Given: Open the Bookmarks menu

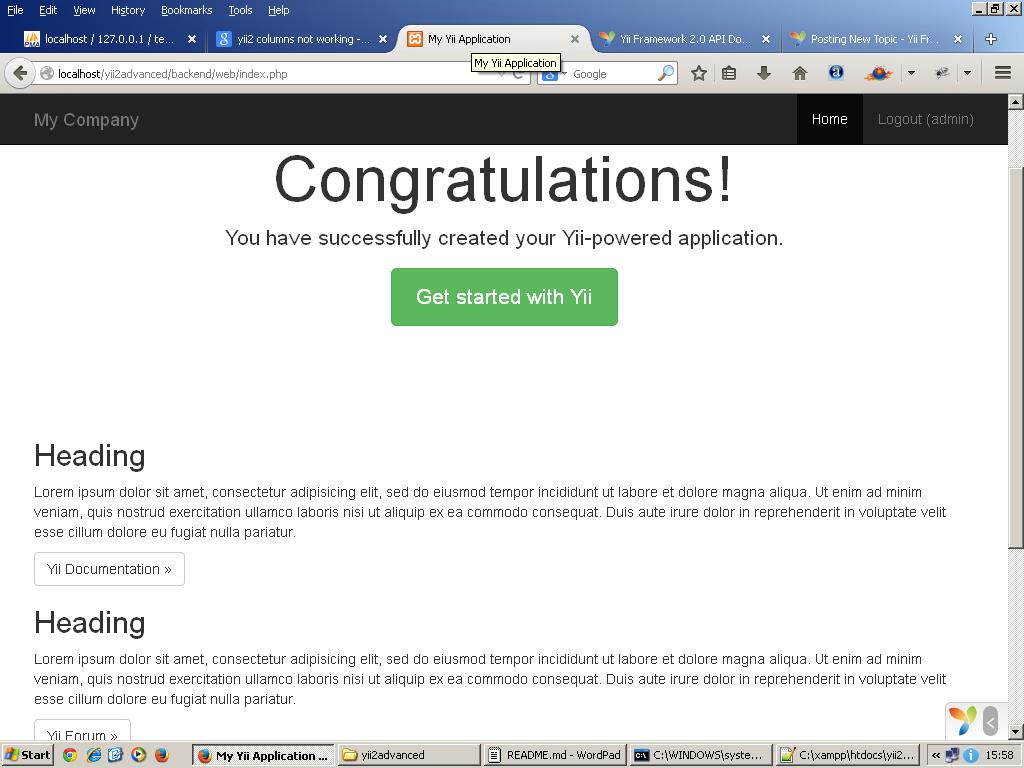Looking at the screenshot, I should (x=186, y=10).
